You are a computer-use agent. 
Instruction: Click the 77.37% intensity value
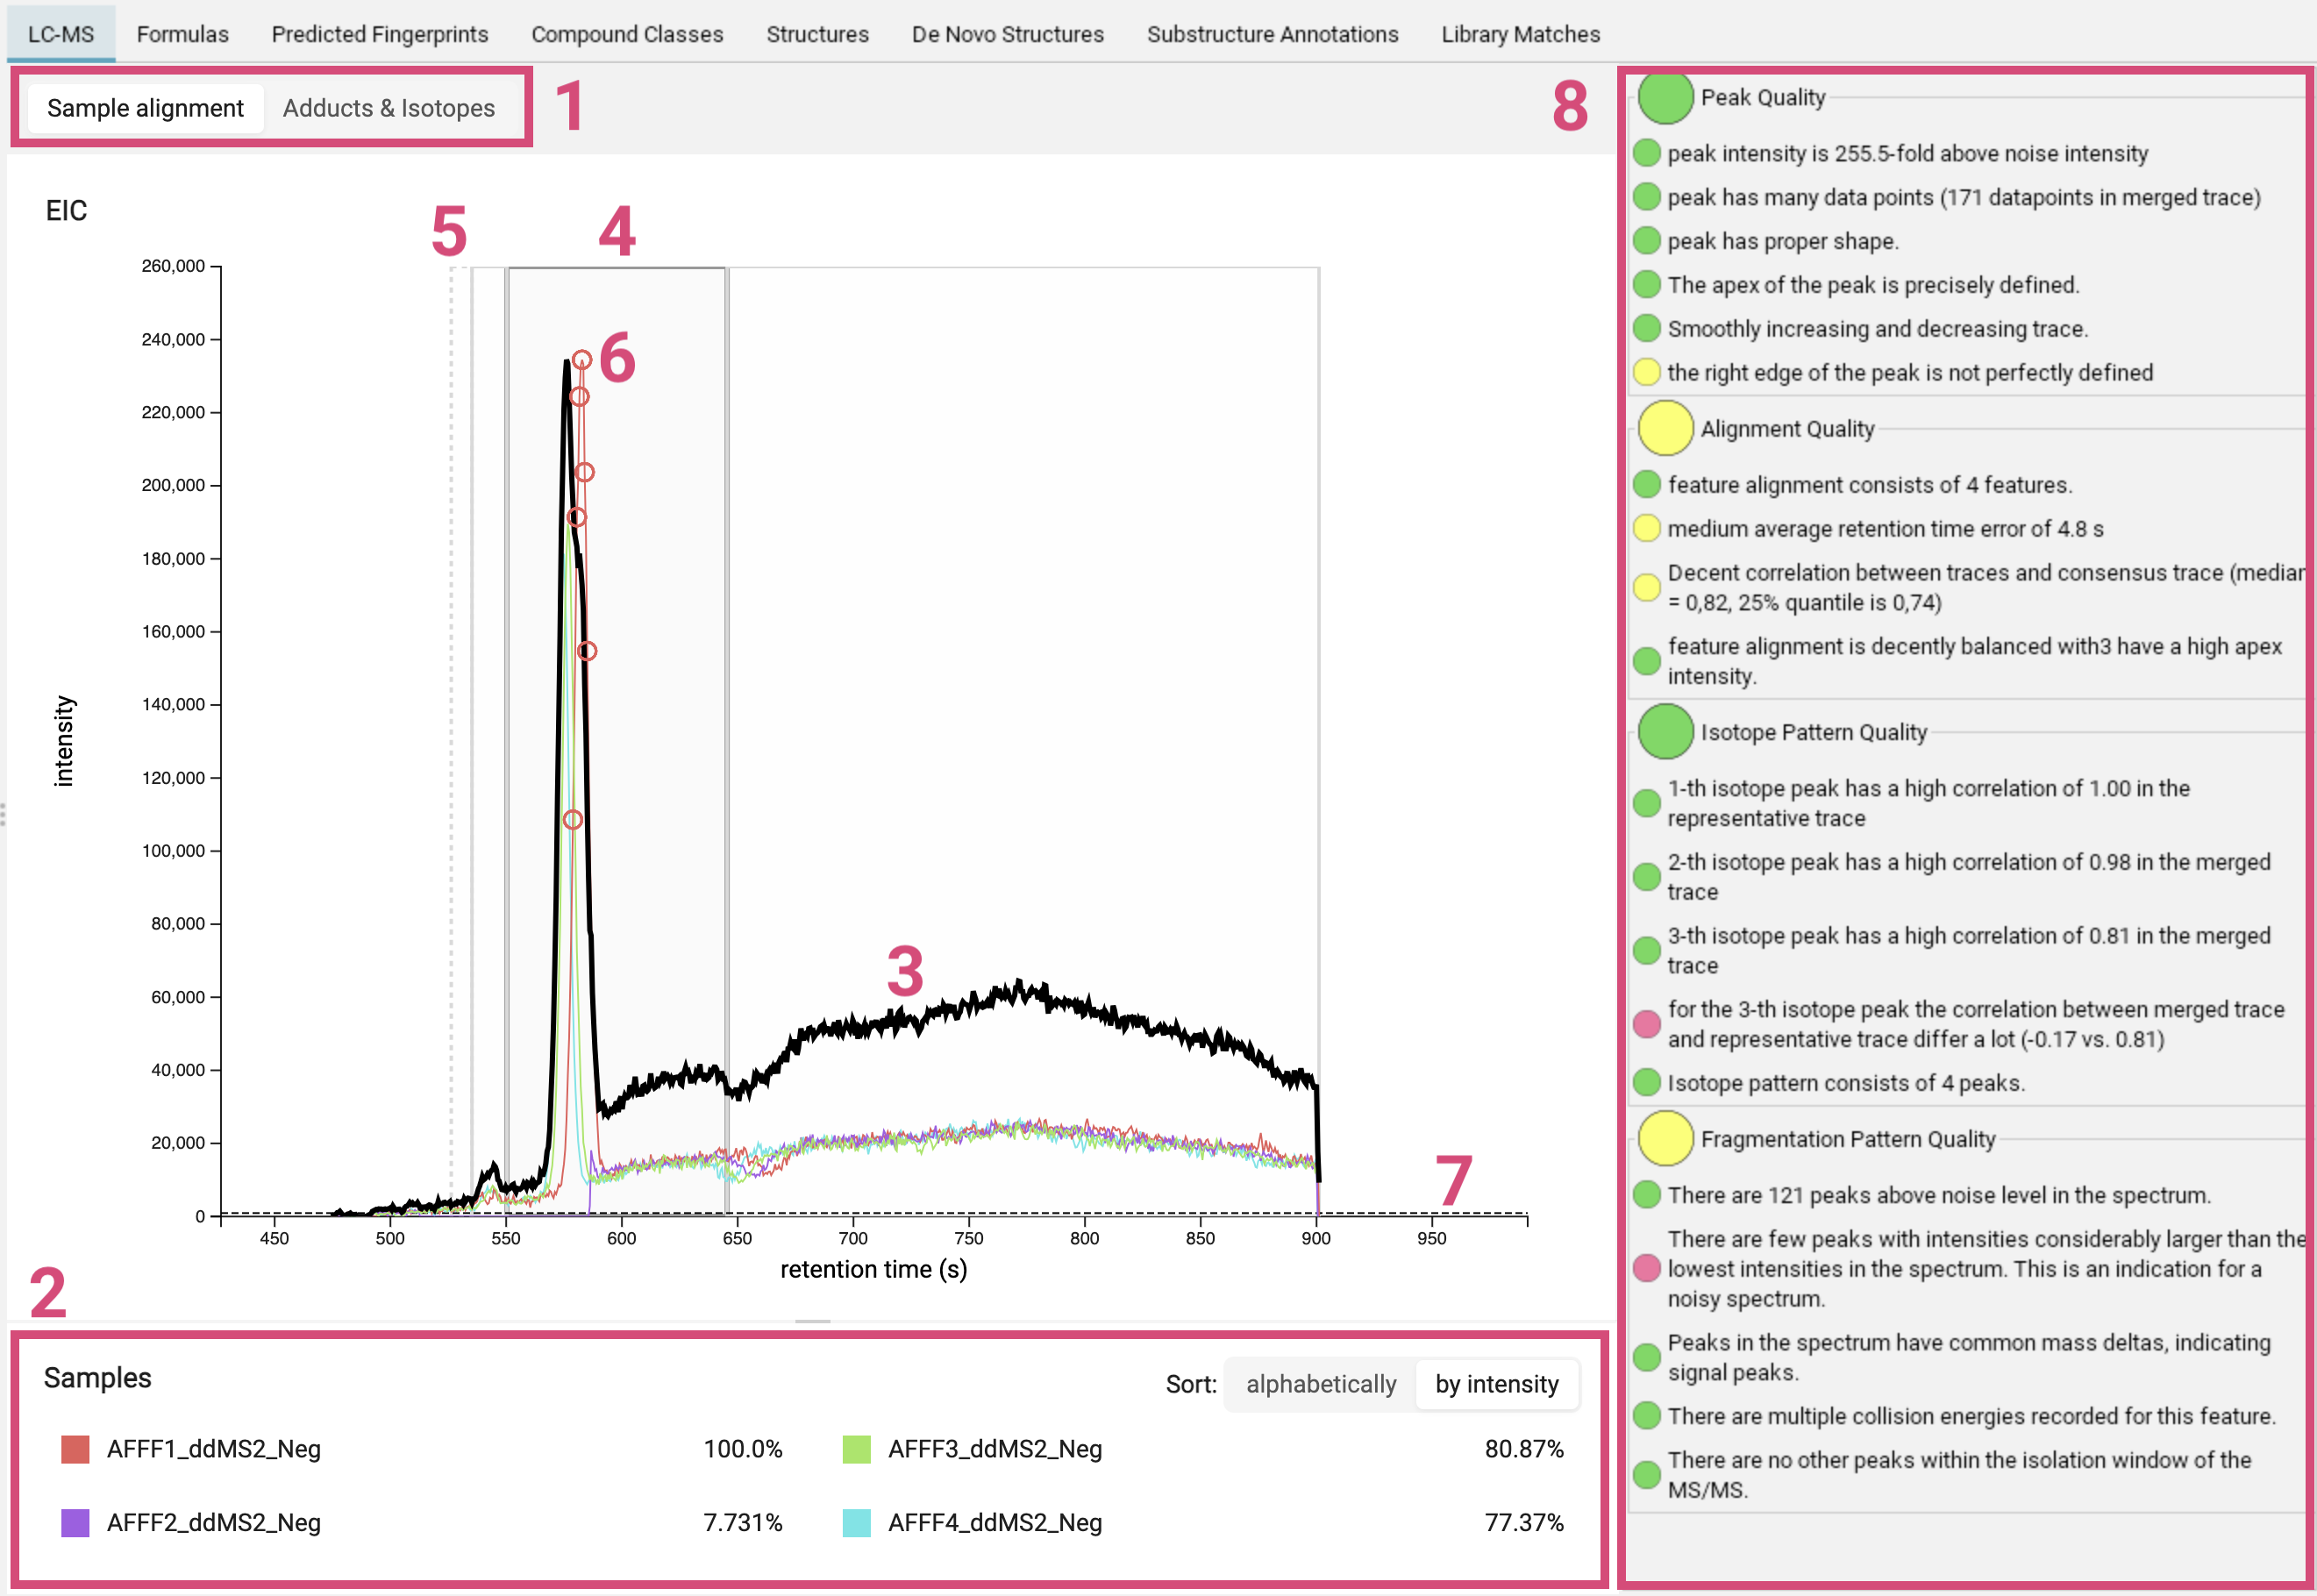point(1523,1523)
